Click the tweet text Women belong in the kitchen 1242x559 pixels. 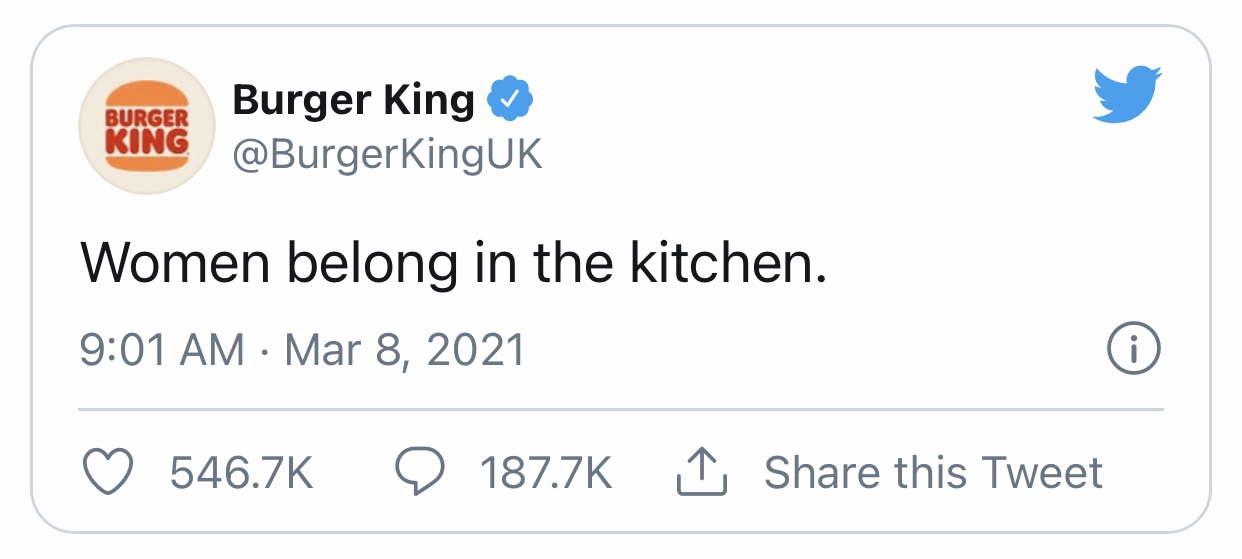[x=454, y=262]
